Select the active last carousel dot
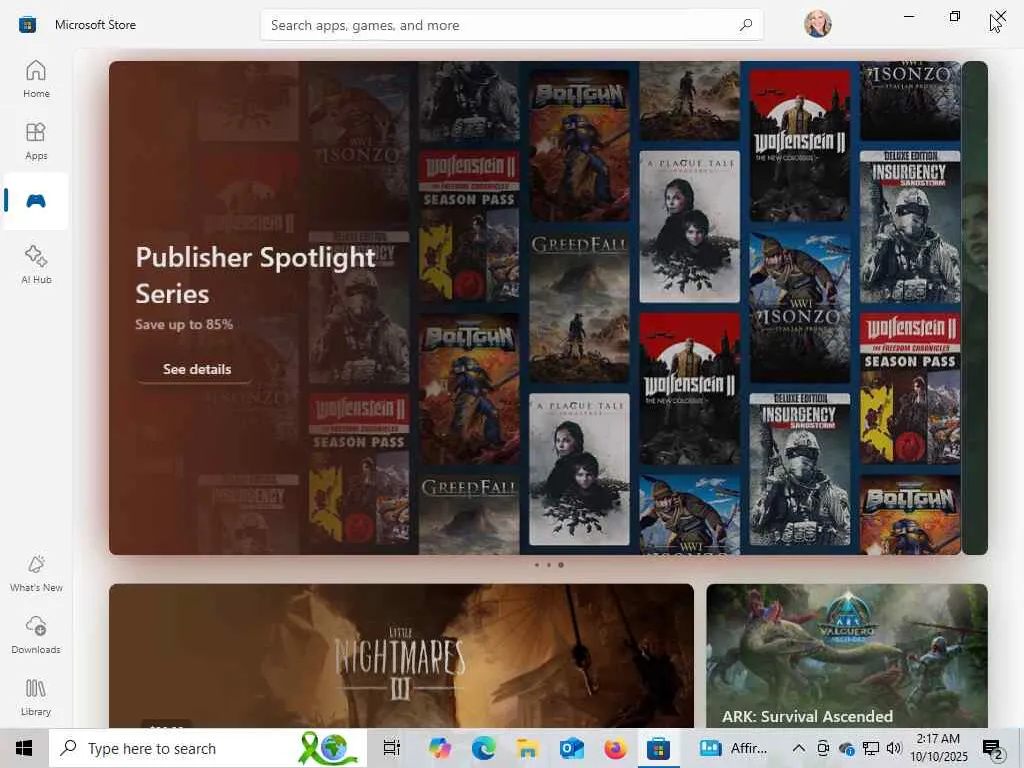 [560, 565]
